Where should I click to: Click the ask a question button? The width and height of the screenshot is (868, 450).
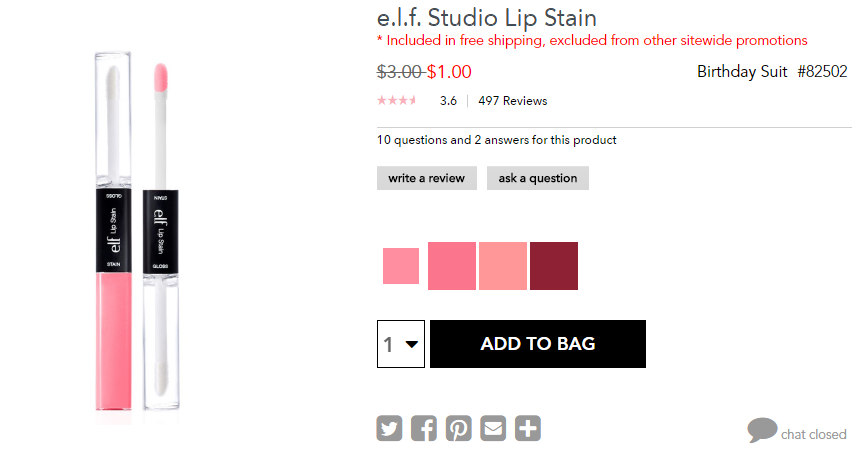click(x=538, y=178)
